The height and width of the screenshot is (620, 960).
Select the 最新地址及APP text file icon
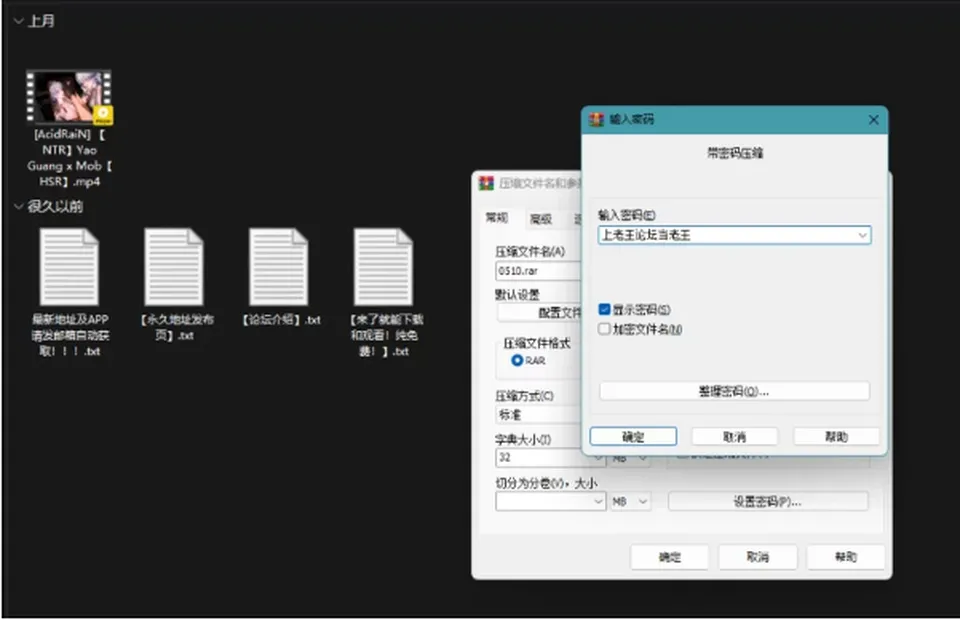point(69,267)
